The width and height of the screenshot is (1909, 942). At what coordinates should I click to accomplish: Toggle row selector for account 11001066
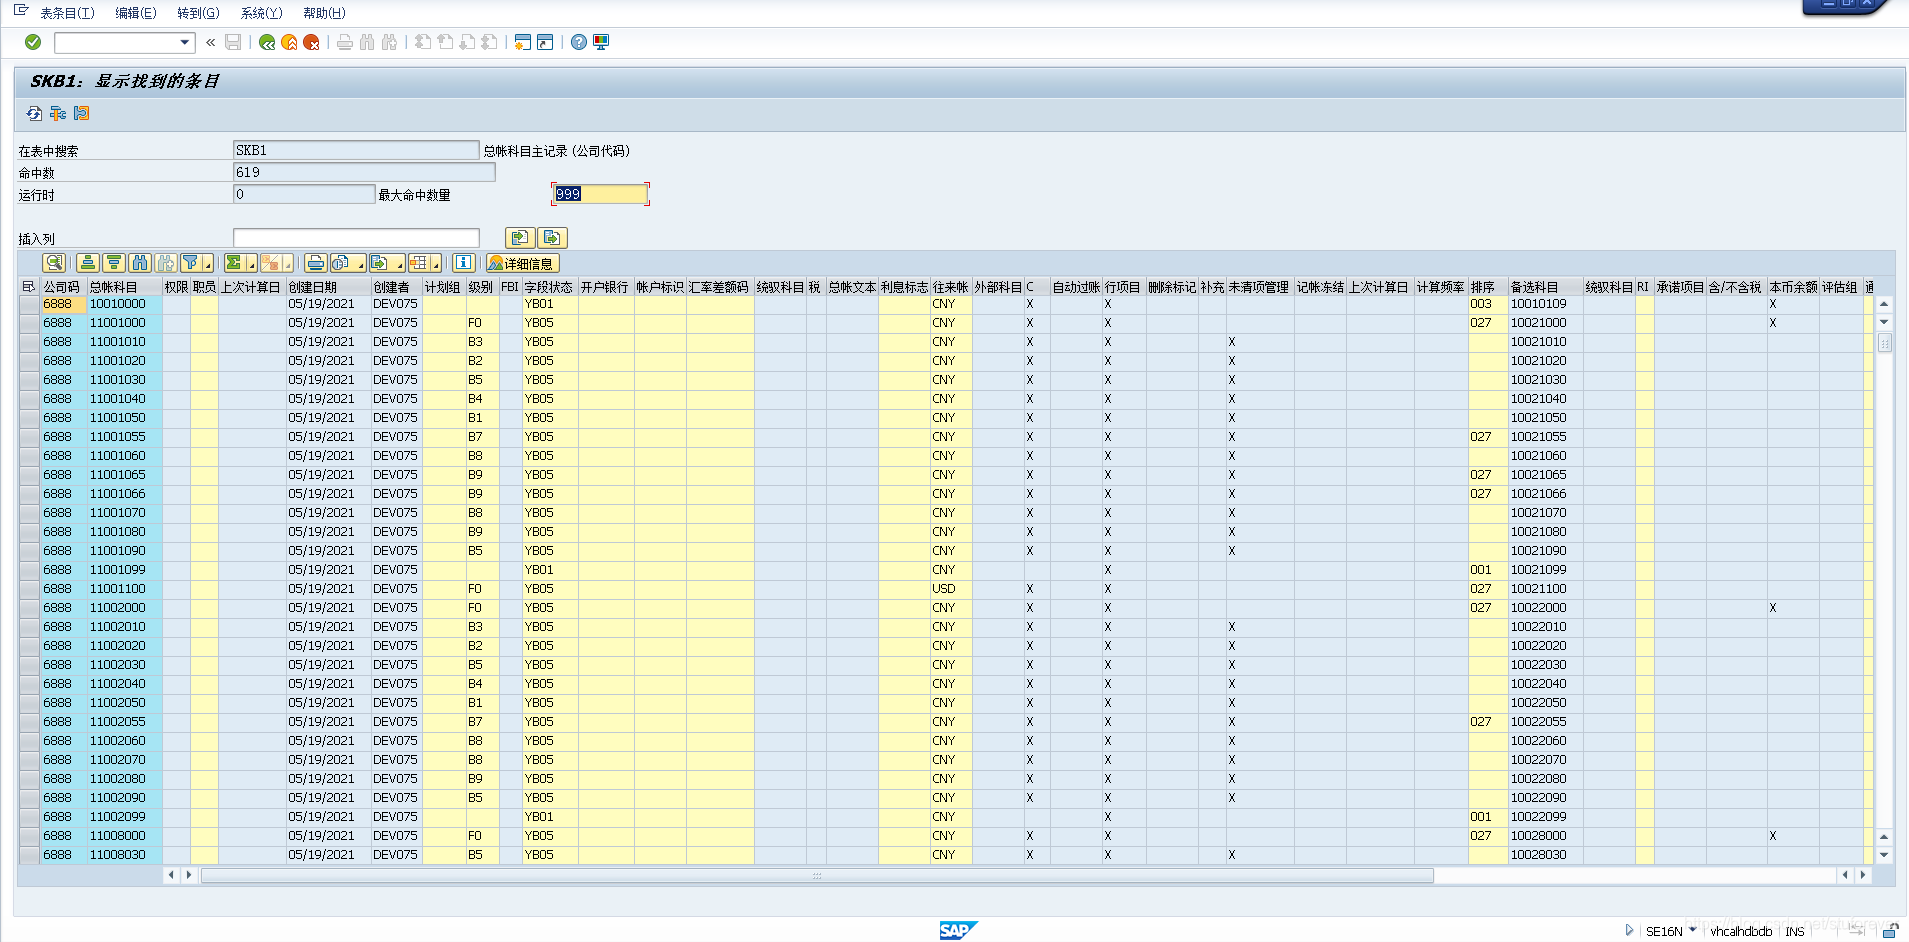tap(29, 494)
